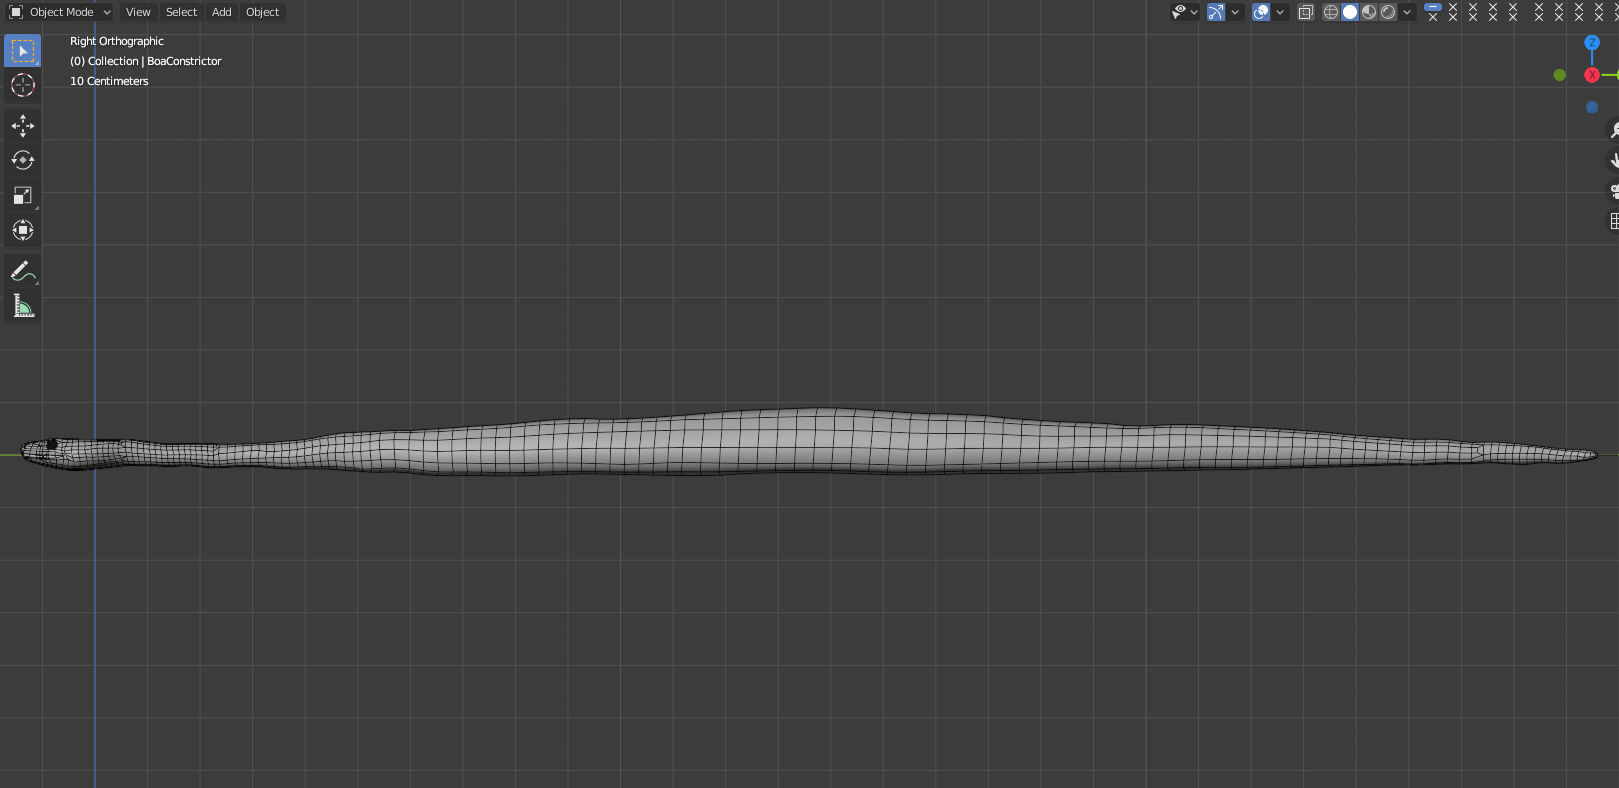Screen dimensions: 1619x788
Task: Switch to Solid shading
Action: tap(1350, 12)
